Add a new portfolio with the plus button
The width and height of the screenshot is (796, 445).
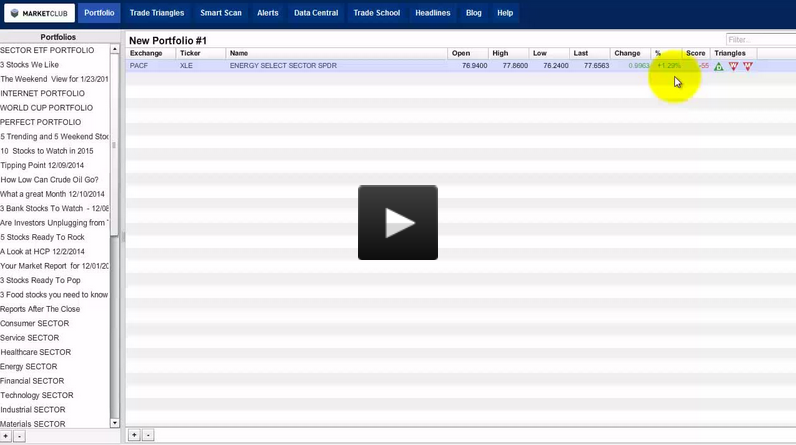click(x=5, y=436)
